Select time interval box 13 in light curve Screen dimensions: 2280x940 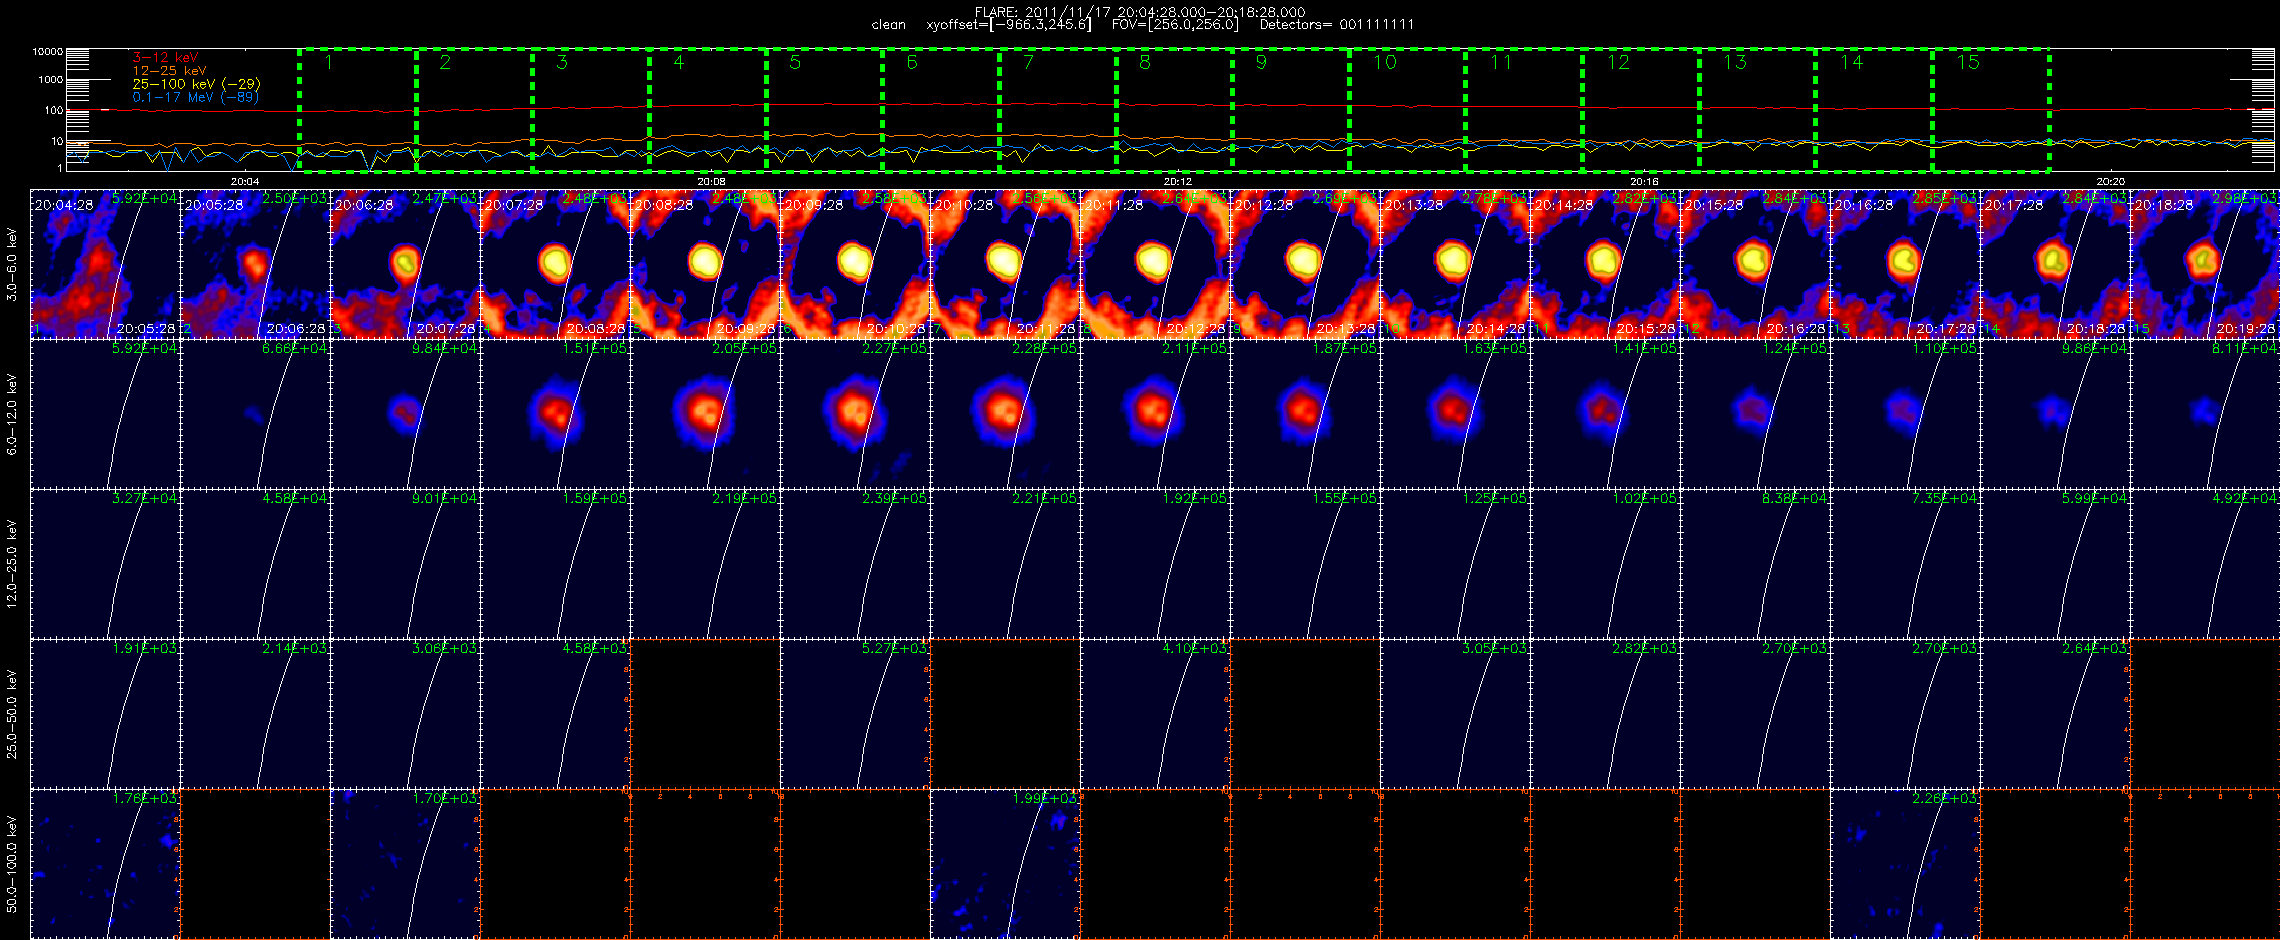(1758, 110)
